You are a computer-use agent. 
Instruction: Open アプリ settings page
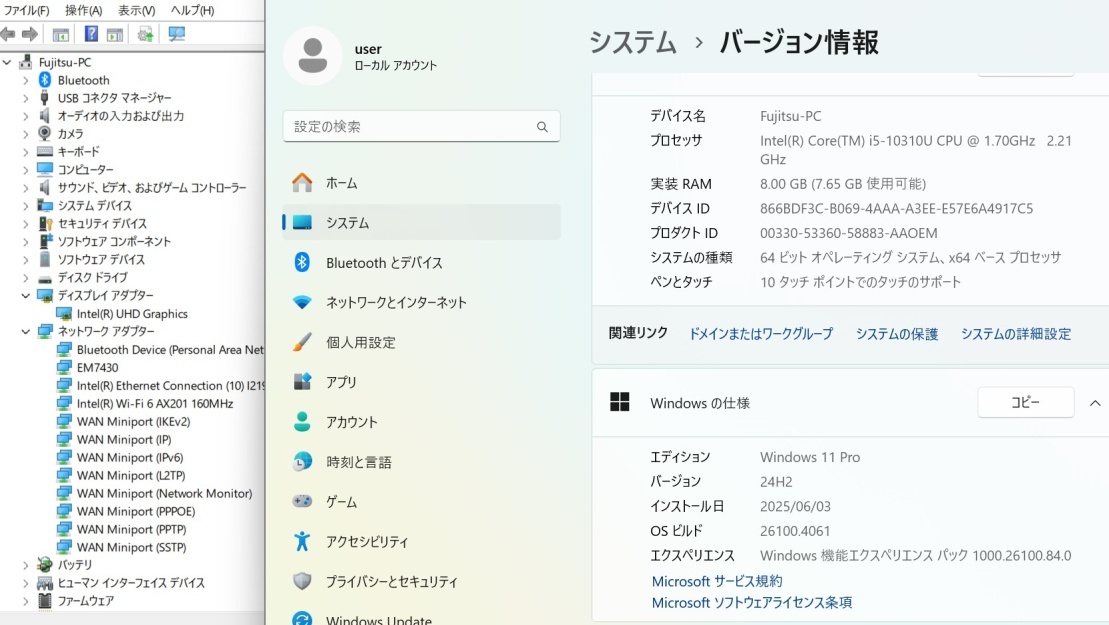[x=340, y=382]
